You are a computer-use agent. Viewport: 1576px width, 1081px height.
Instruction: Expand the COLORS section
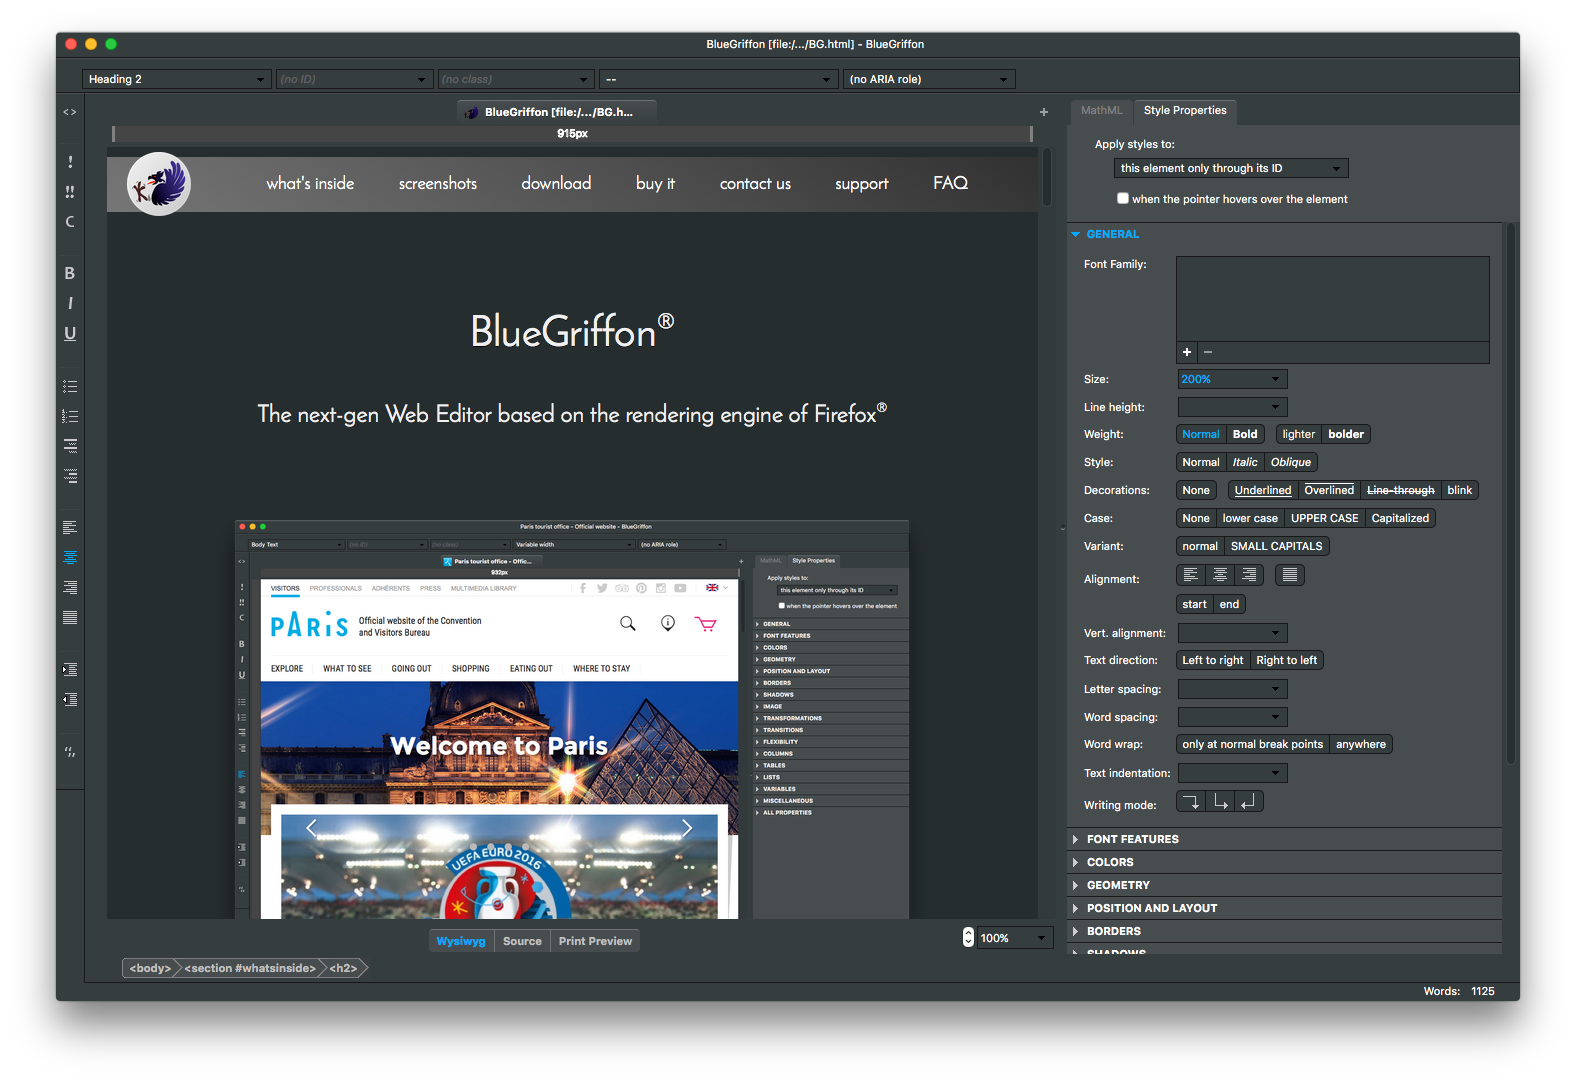point(1285,862)
